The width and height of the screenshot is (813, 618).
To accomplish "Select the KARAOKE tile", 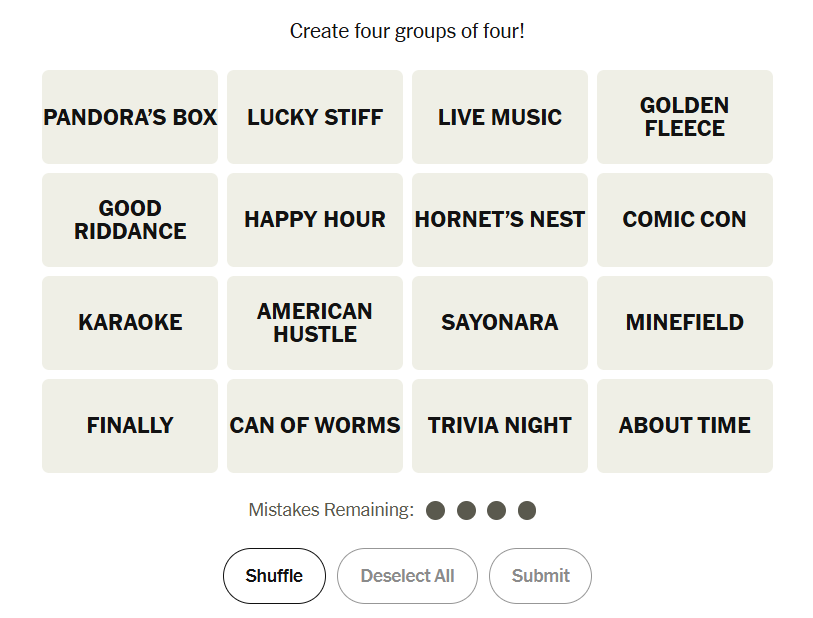I will click(x=130, y=323).
